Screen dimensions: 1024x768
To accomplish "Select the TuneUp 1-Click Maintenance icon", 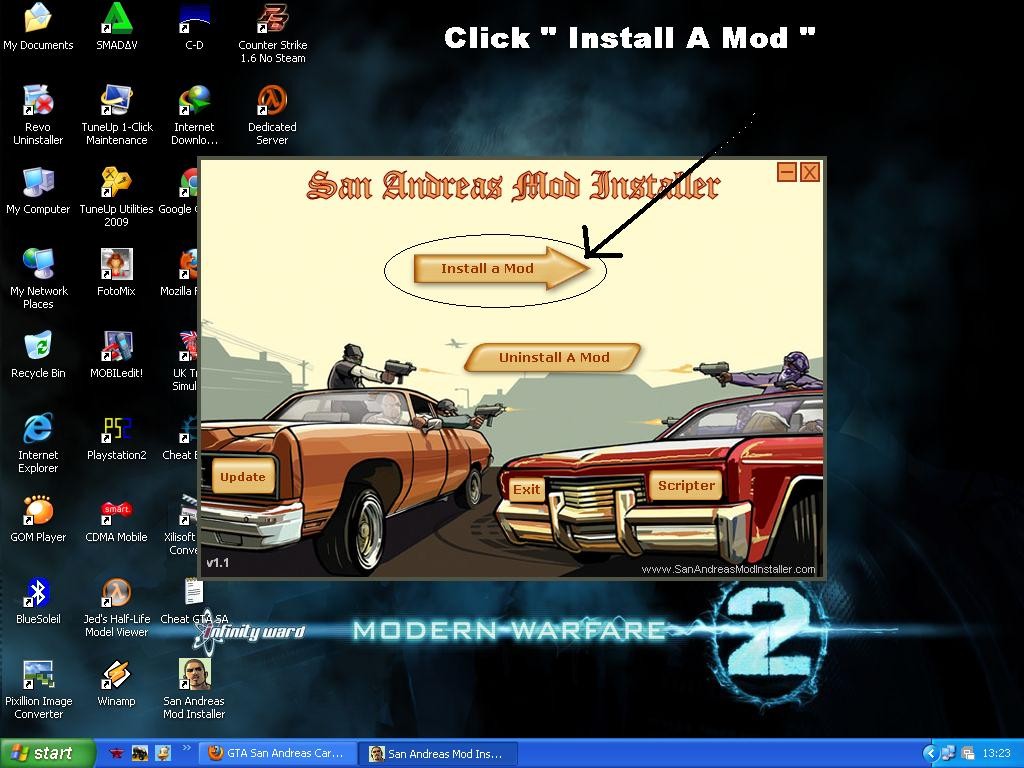I will [x=116, y=115].
